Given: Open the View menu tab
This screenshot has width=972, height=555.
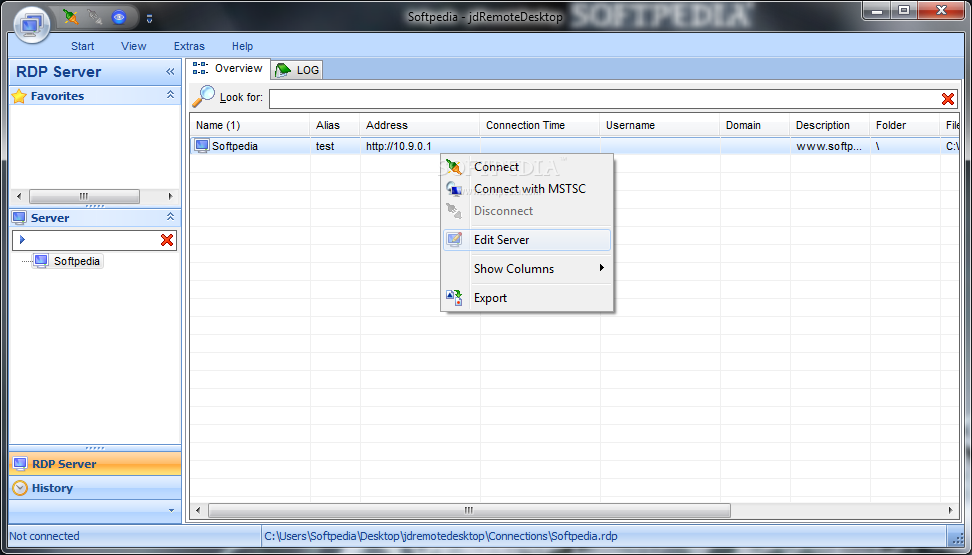Looking at the screenshot, I should [134, 46].
